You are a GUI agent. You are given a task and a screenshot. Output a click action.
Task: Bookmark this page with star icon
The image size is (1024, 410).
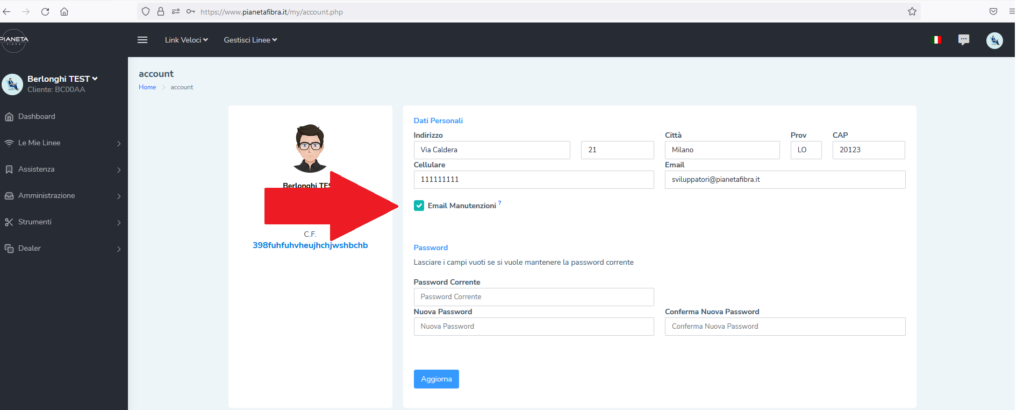912,12
